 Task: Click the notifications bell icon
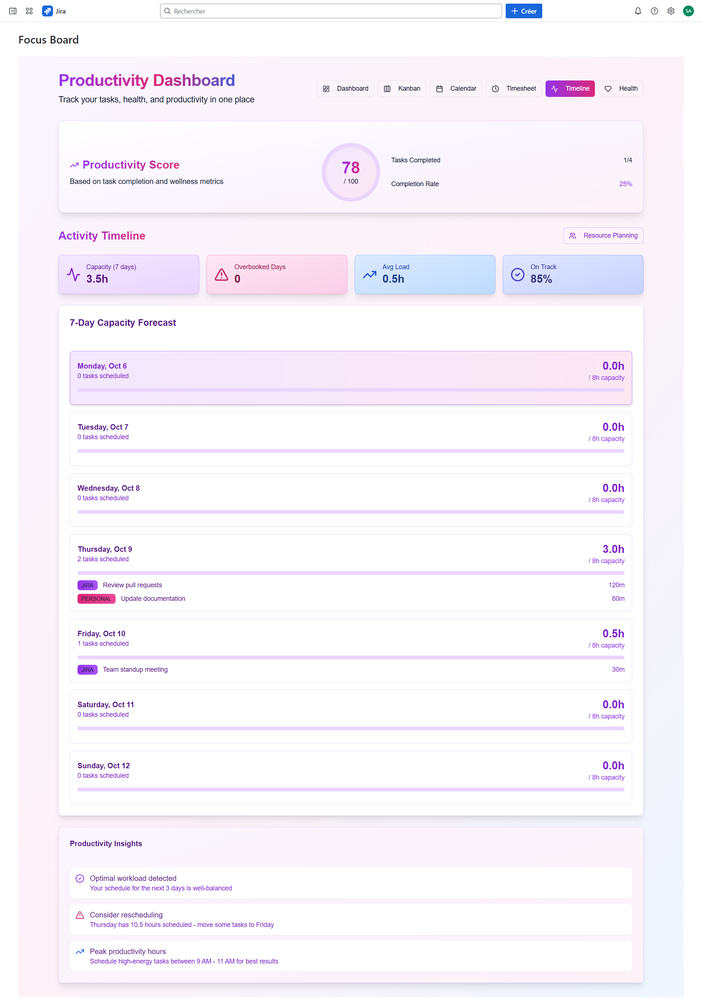coord(638,11)
